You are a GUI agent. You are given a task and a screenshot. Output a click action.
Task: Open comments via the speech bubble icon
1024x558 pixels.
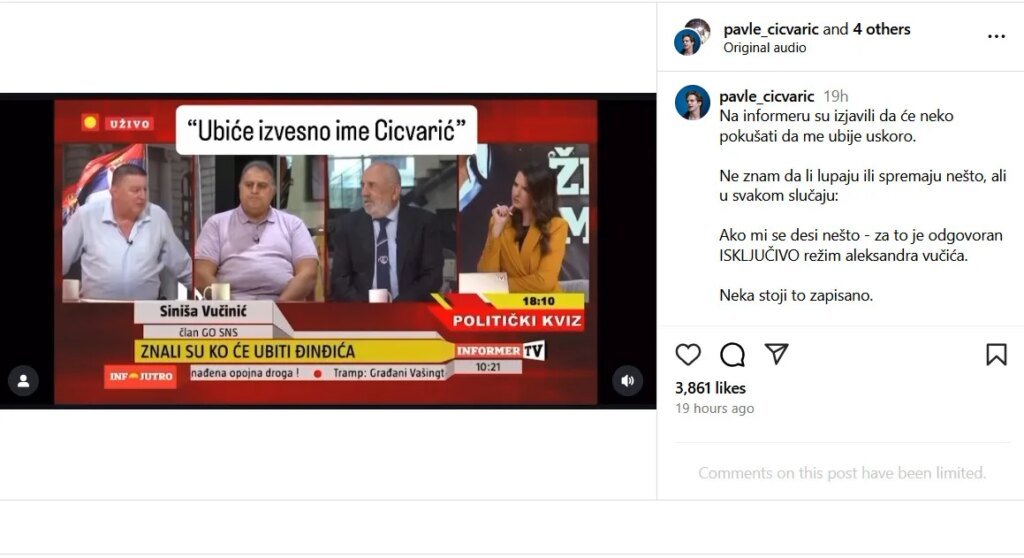click(x=732, y=355)
